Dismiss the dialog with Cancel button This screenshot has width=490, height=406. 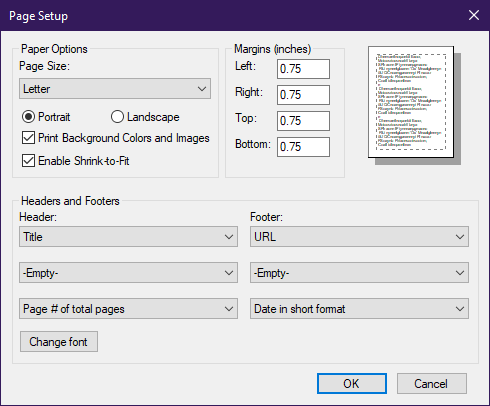431,384
